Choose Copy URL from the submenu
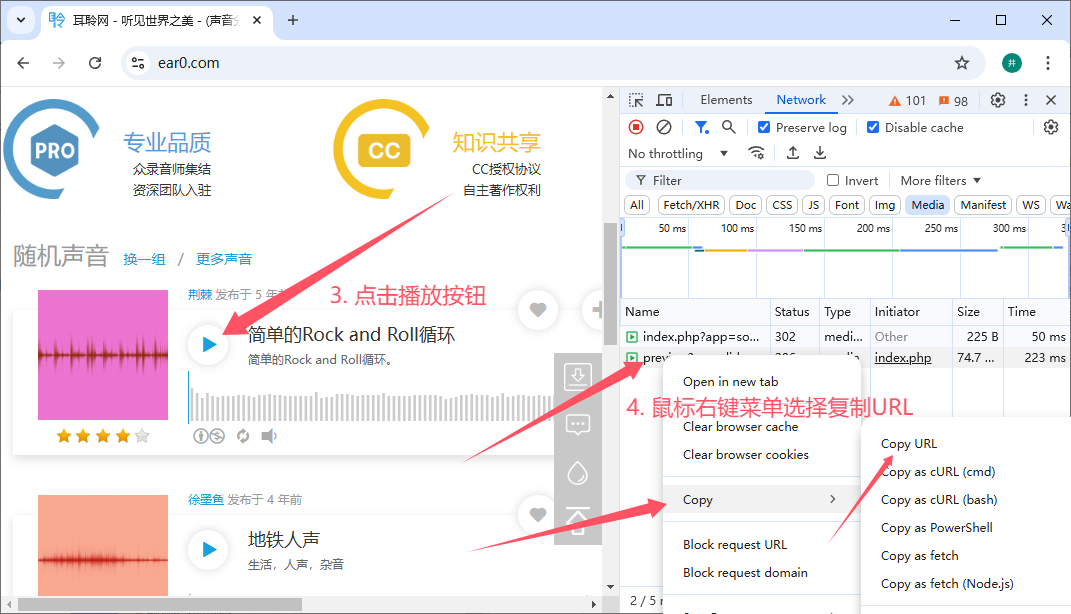The height and width of the screenshot is (614, 1071). tap(908, 443)
